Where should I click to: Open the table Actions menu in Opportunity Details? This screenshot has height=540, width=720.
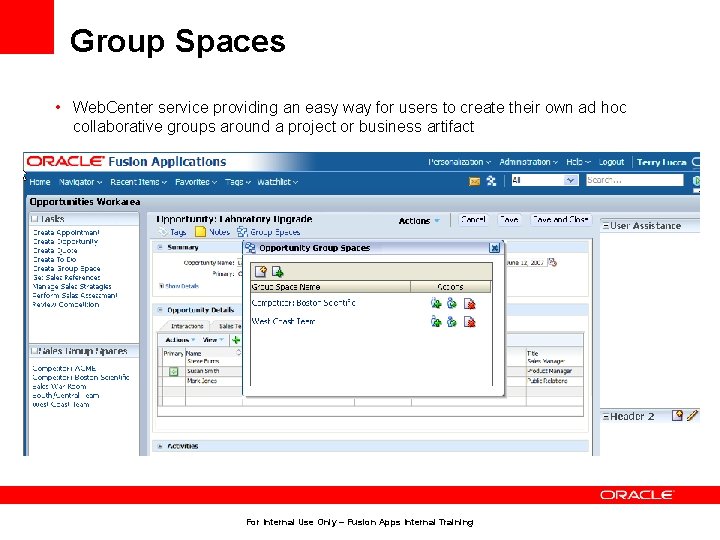[180, 340]
